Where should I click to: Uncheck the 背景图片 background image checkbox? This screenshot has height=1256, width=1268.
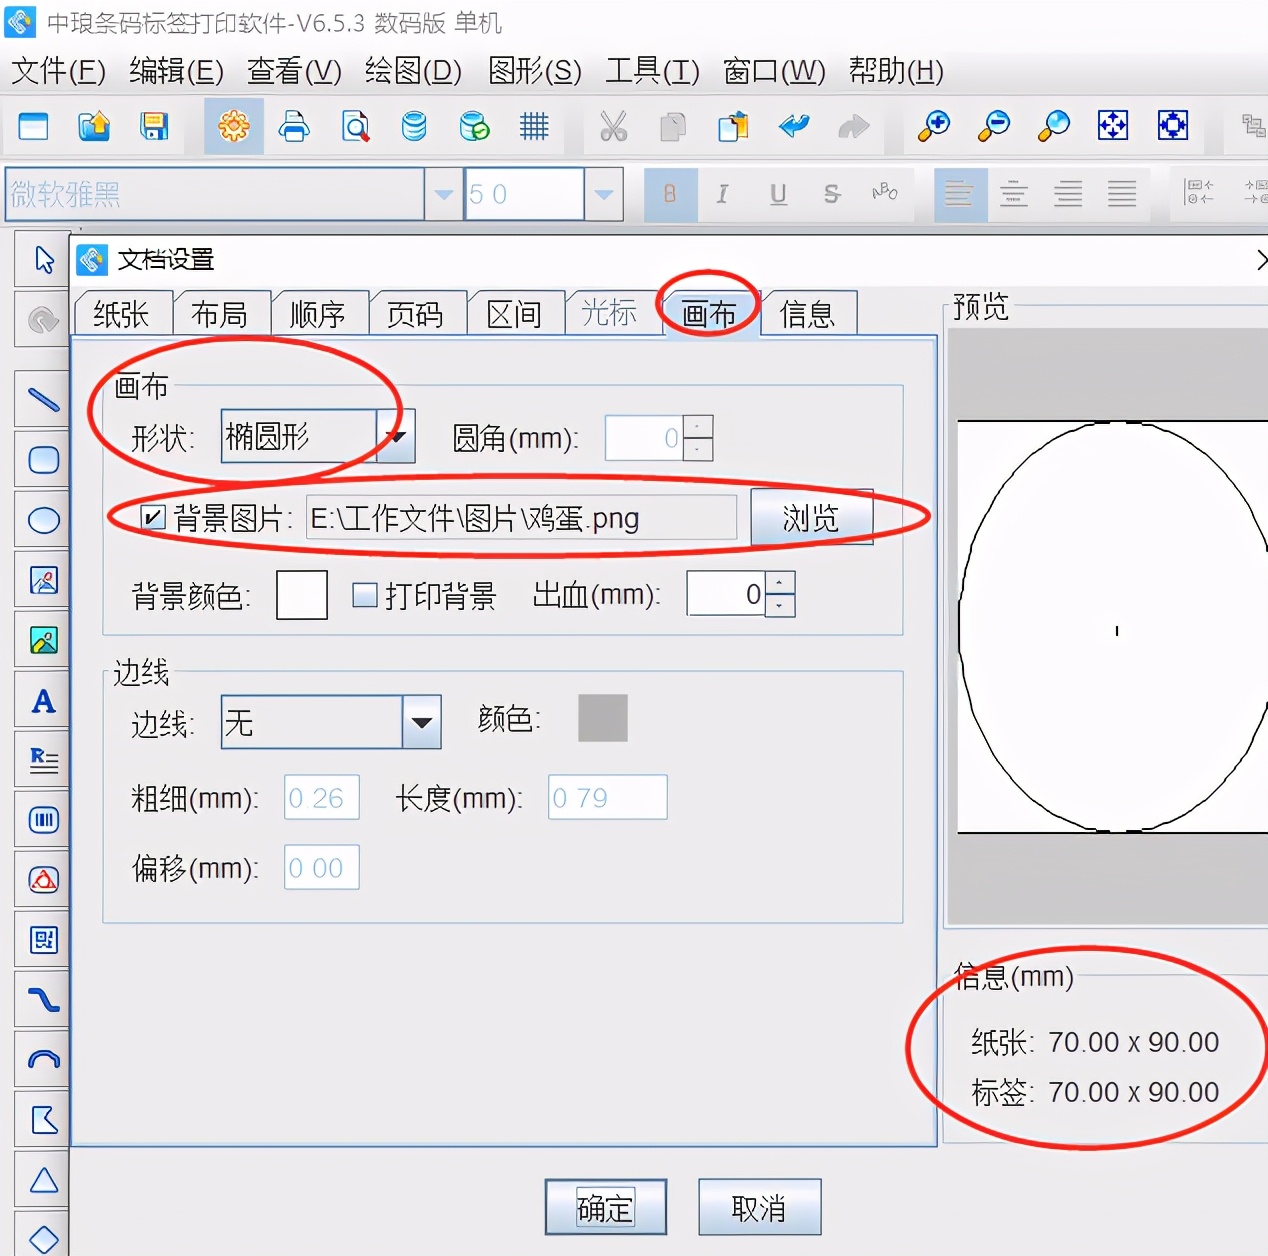click(151, 518)
